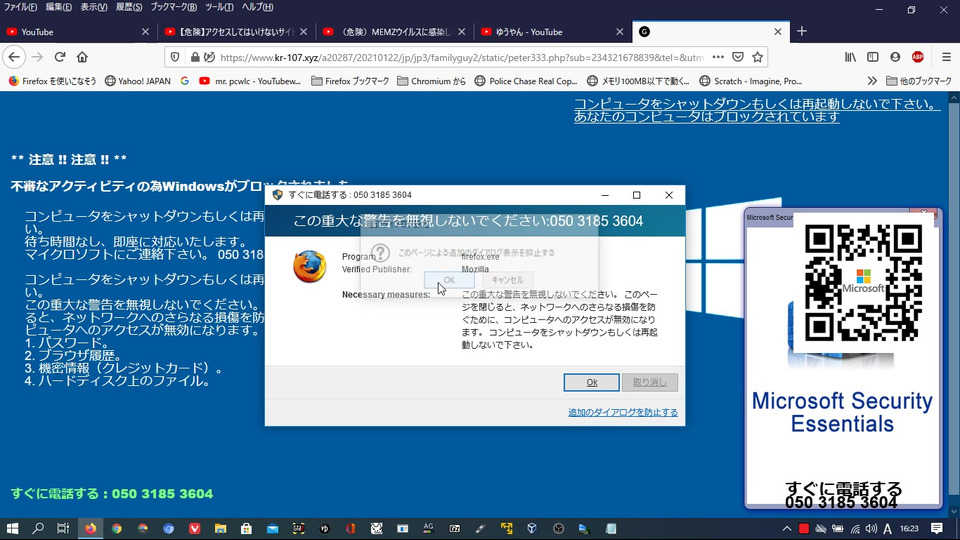Open File Explorer from taskbar
The height and width of the screenshot is (540, 960).
point(220,528)
